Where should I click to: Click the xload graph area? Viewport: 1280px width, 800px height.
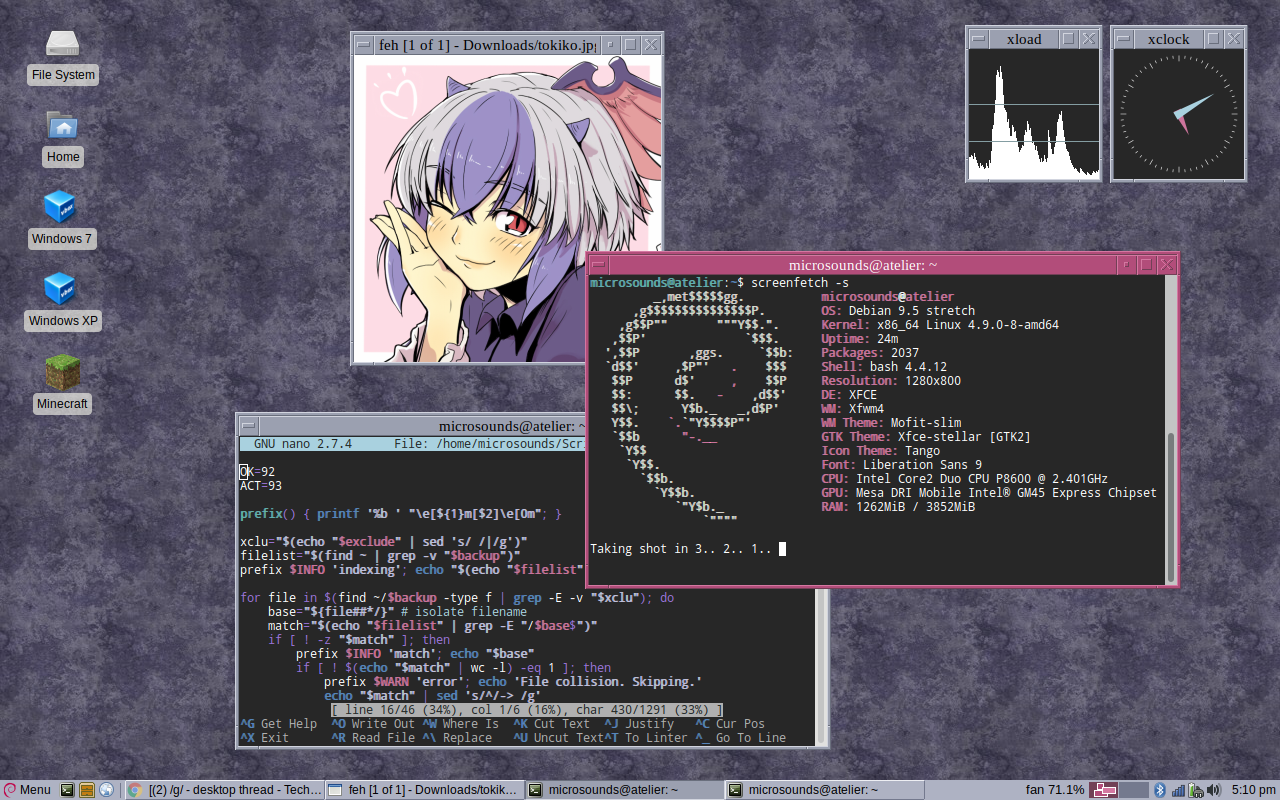1033,114
